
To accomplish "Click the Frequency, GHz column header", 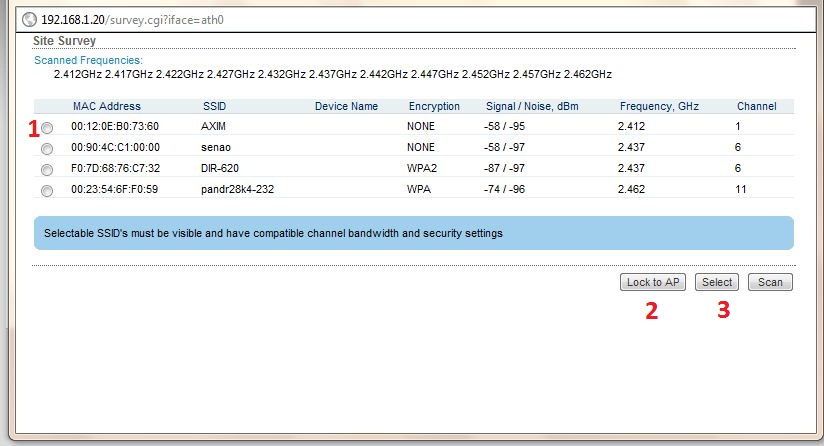I will coord(657,106).
